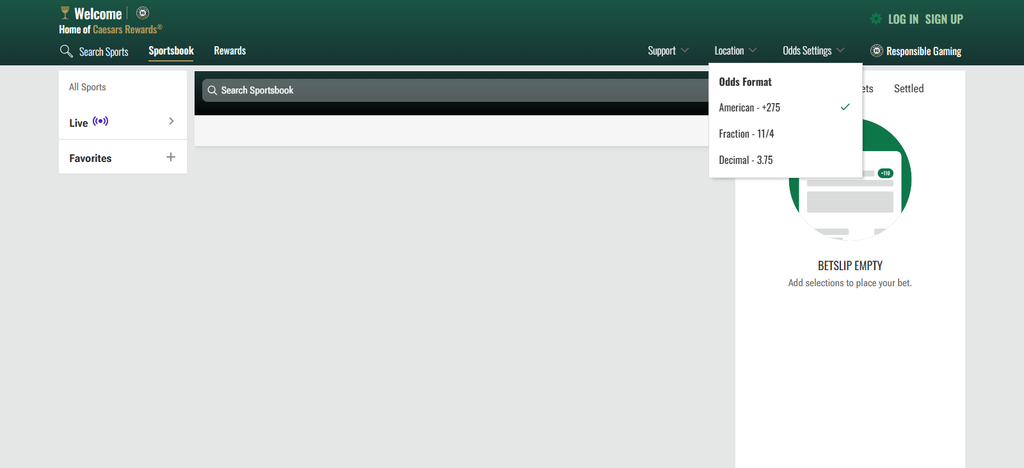The image size is (1024, 468).
Task: Click the Caesars Rewards text
Action: (x=125, y=29)
